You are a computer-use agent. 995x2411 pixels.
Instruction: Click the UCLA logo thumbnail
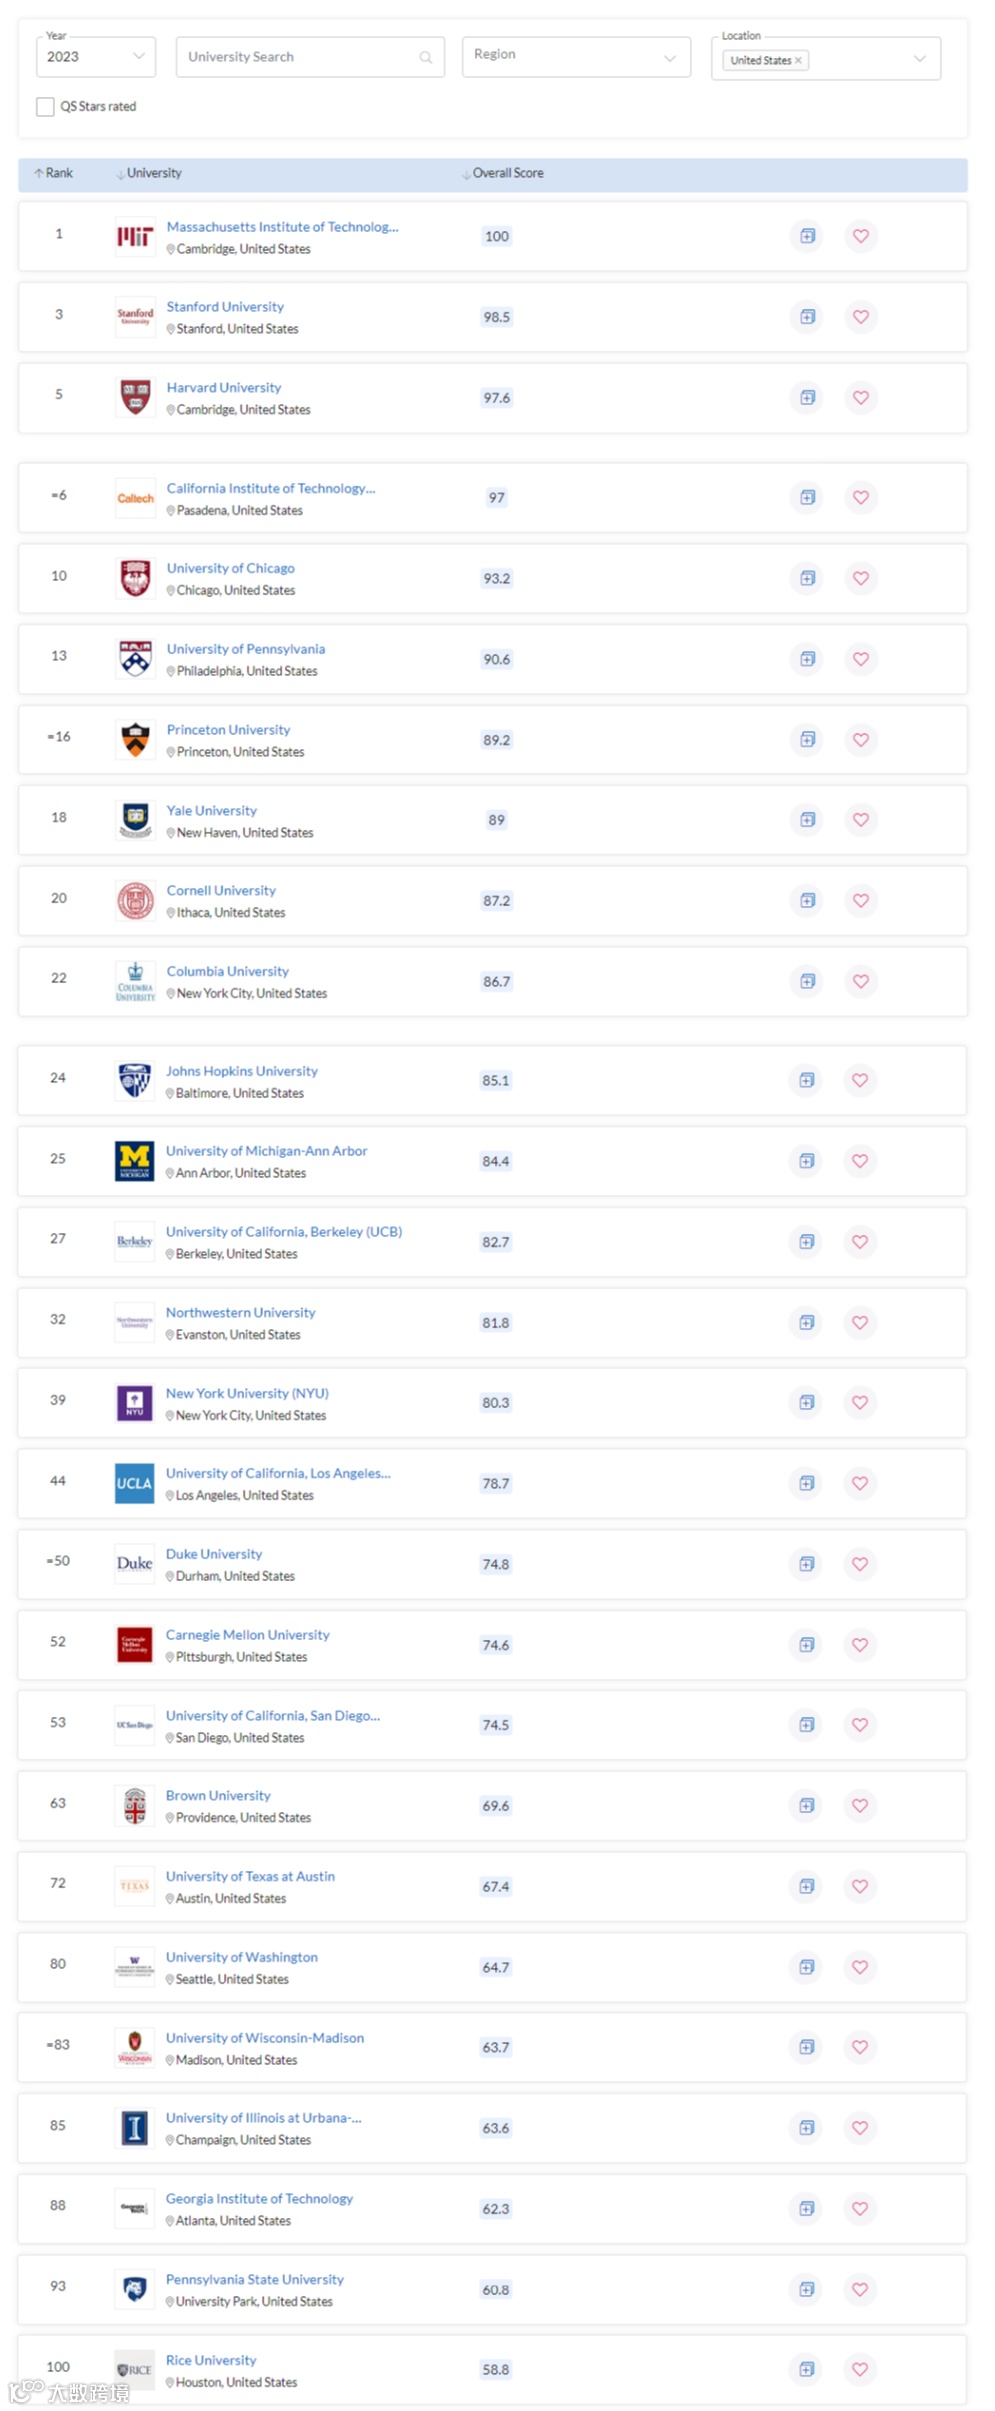tap(134, 1484)
